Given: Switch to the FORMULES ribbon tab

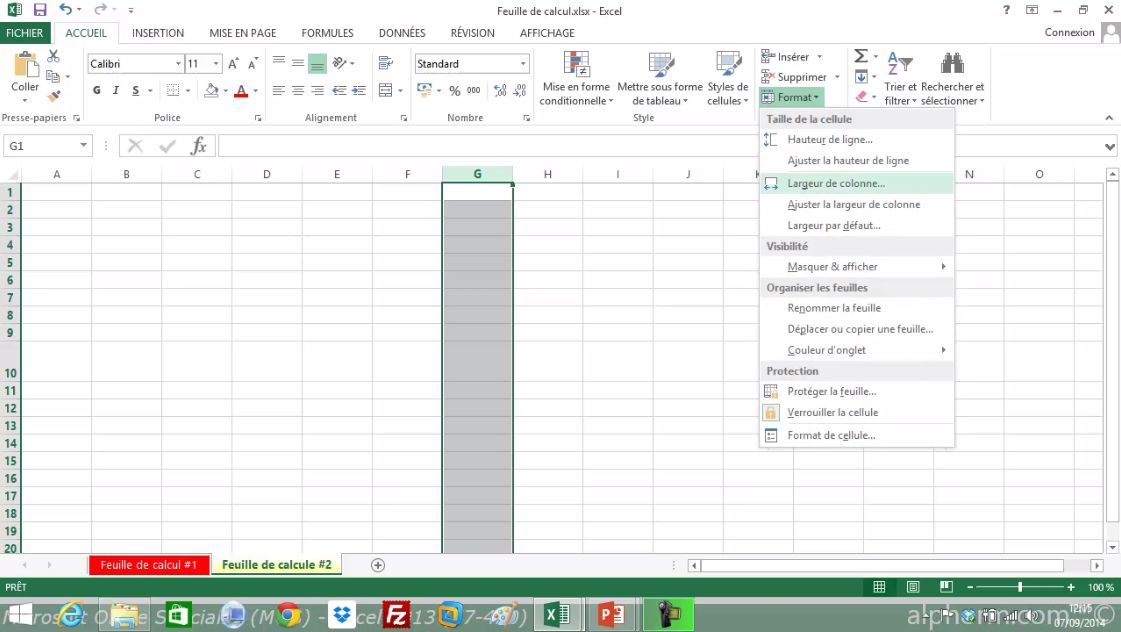Looking at the screenshot, I should click(x=327, y=32).
